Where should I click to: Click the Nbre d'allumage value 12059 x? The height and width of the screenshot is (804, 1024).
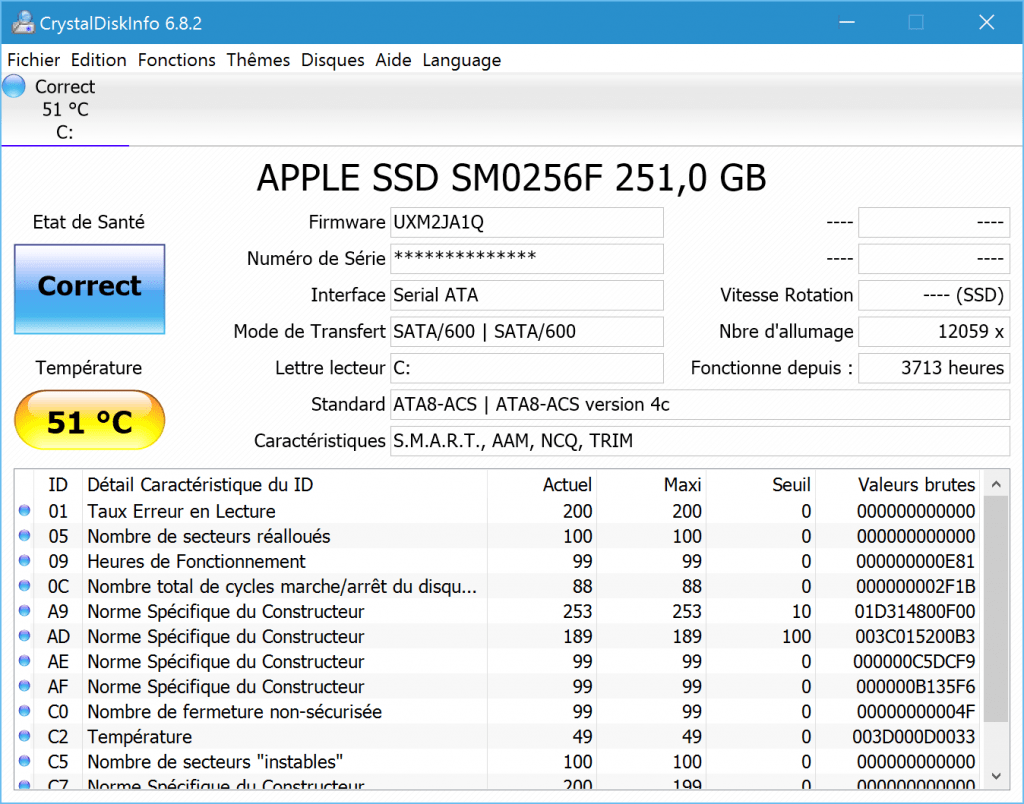tap(934, 332)
